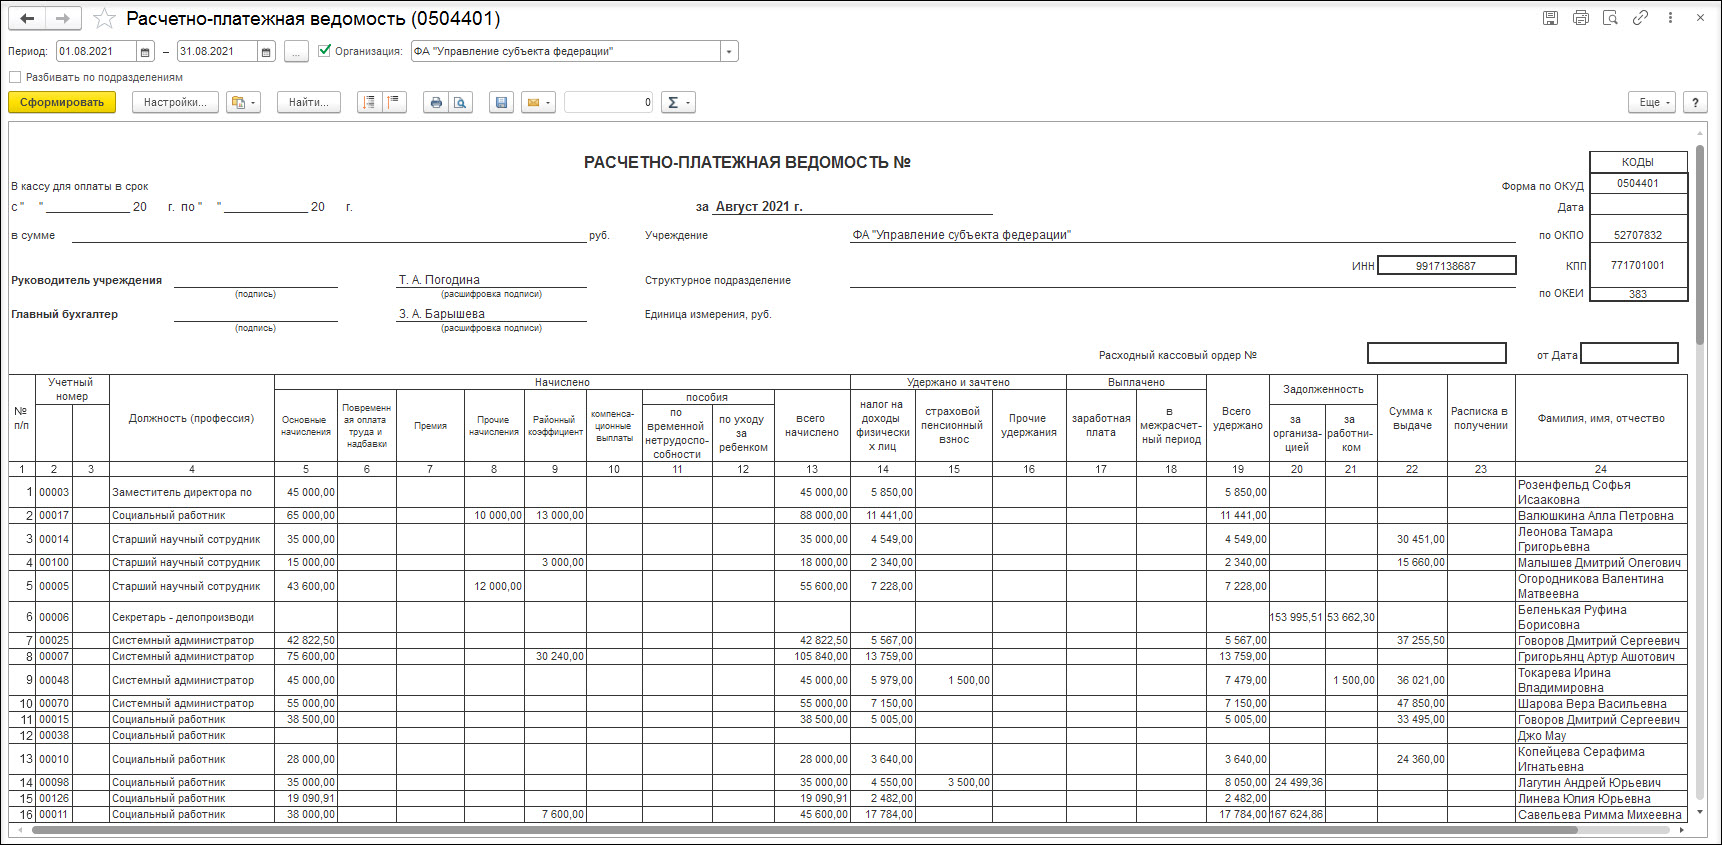Select personnel number 00003
1722x845 pixels.
(x=54, y=492)
